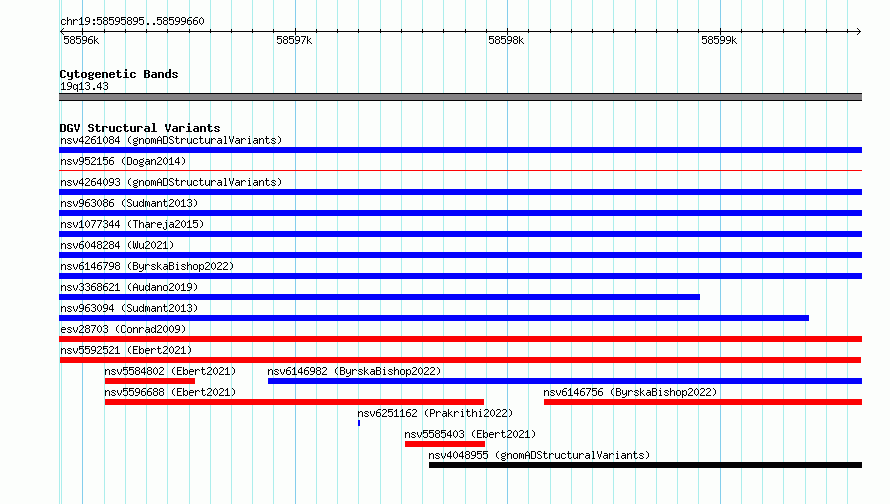Select the red bar under esv28703

click(x=460, y=339)
